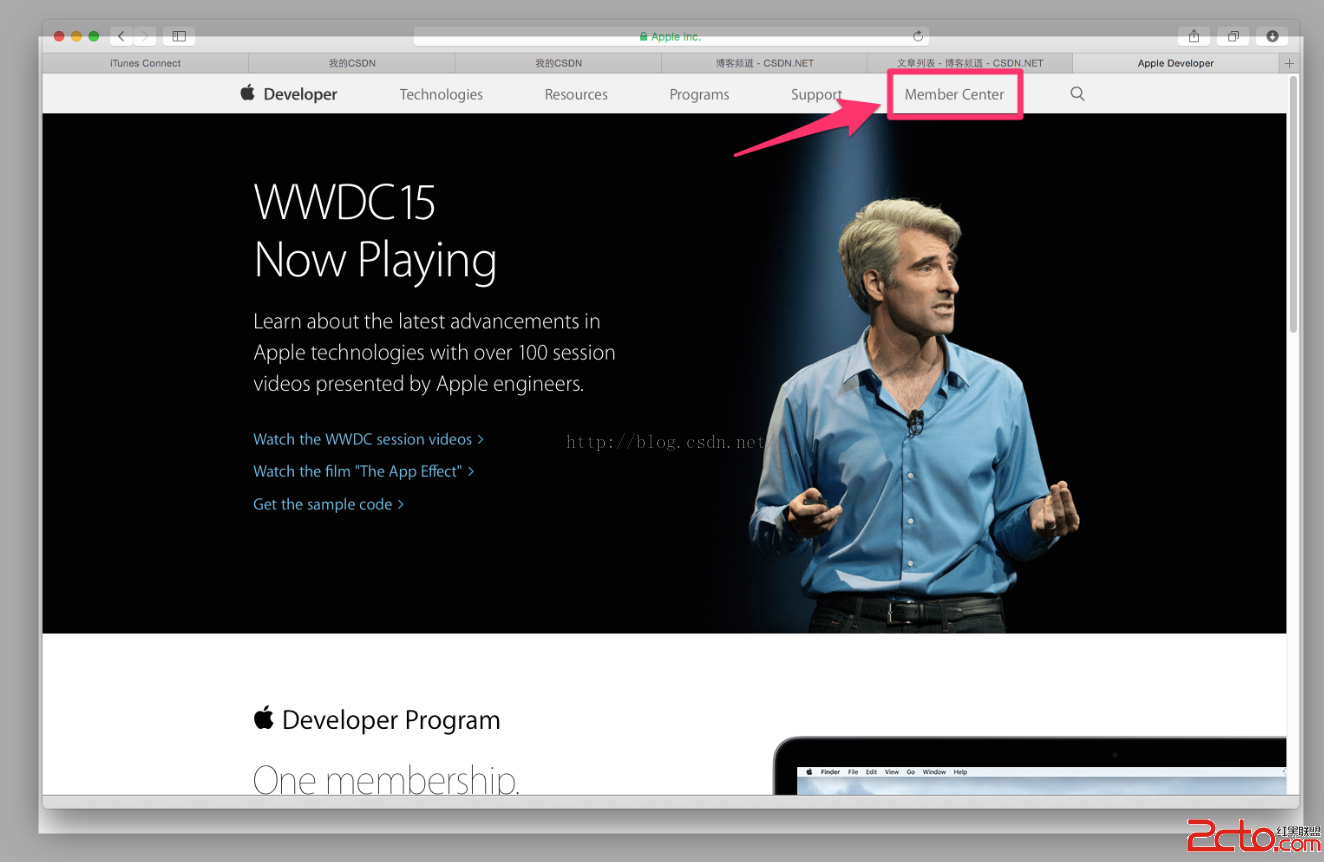Viewport: 1324px width, 862px height.
Task: Switch to the 文章列表 - 博客频道 tab
Action: (970, 63)
